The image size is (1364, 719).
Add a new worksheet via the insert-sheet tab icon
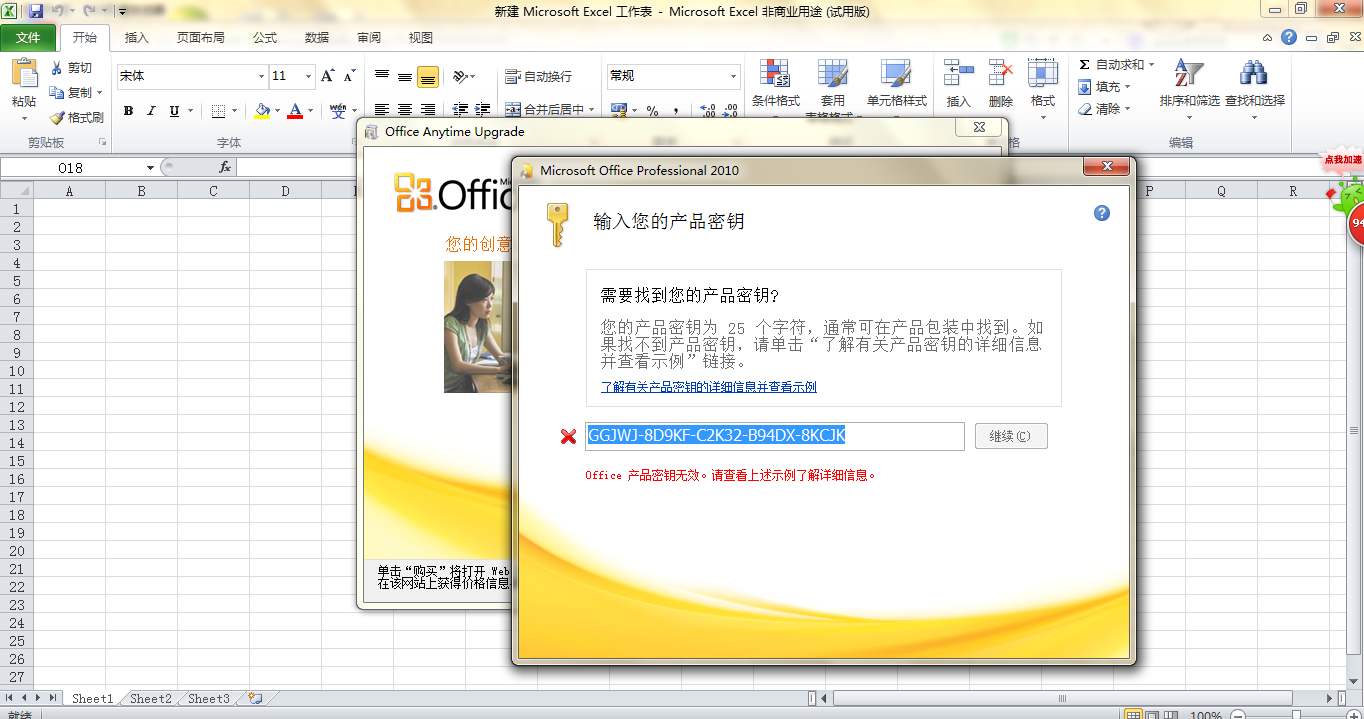[x=255, y=699]
